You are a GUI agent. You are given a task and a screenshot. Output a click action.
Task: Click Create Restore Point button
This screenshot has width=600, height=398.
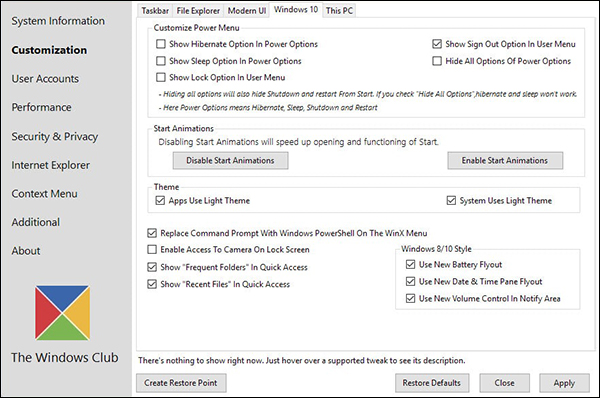click(181, 383)
